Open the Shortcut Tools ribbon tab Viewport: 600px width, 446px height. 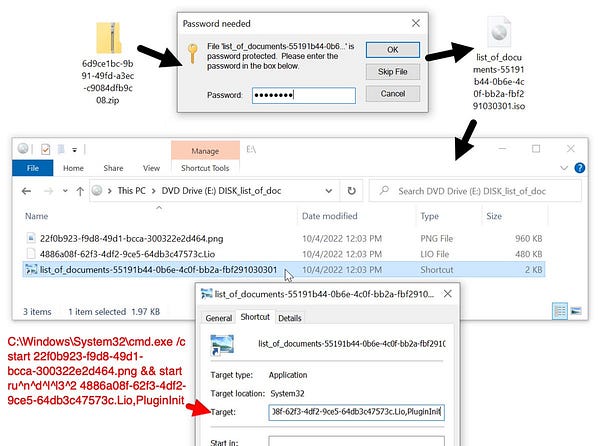[205, 168]
